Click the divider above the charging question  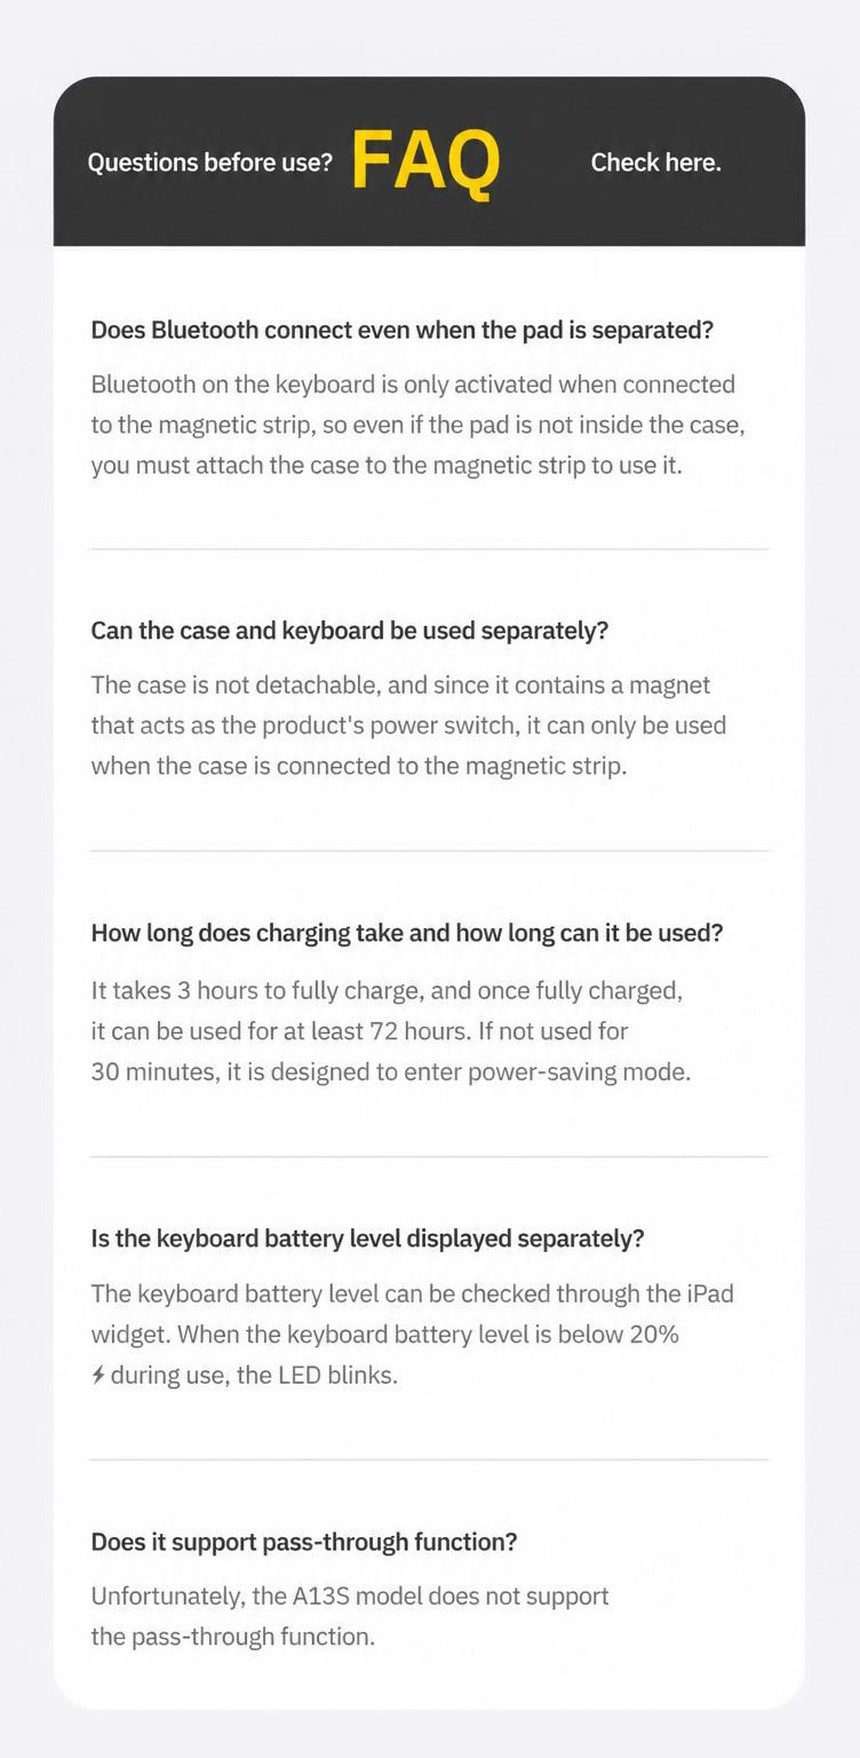(x=430, y=851)
